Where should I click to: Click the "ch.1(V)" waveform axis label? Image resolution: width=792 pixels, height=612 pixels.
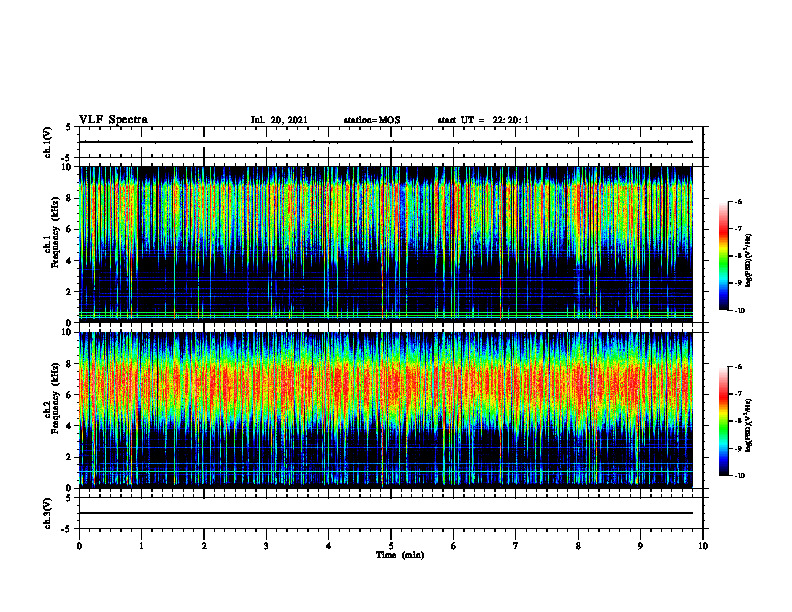(47, 142)
